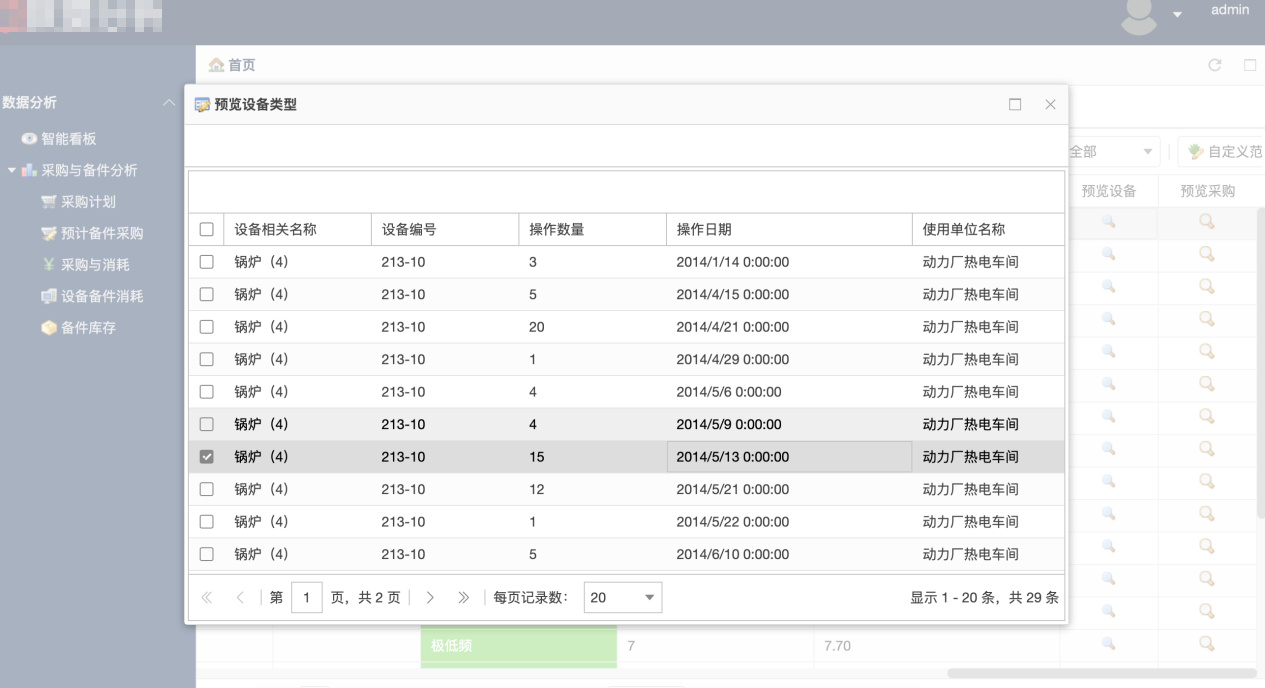The width and height of the screenshot is (1265, 688).
Task: Uncheck the selected 2014/5/13 row checkbox
Action: [x=207, y=457]
